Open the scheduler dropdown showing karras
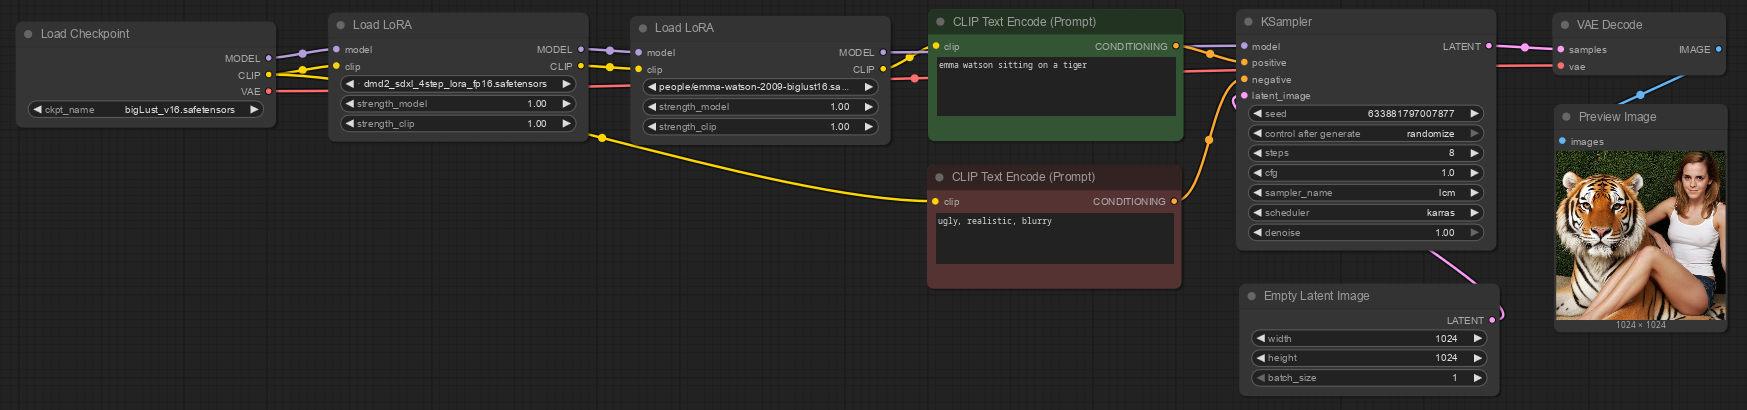The width and height of the screenshot is (1747, 410). click(1365, 213)
